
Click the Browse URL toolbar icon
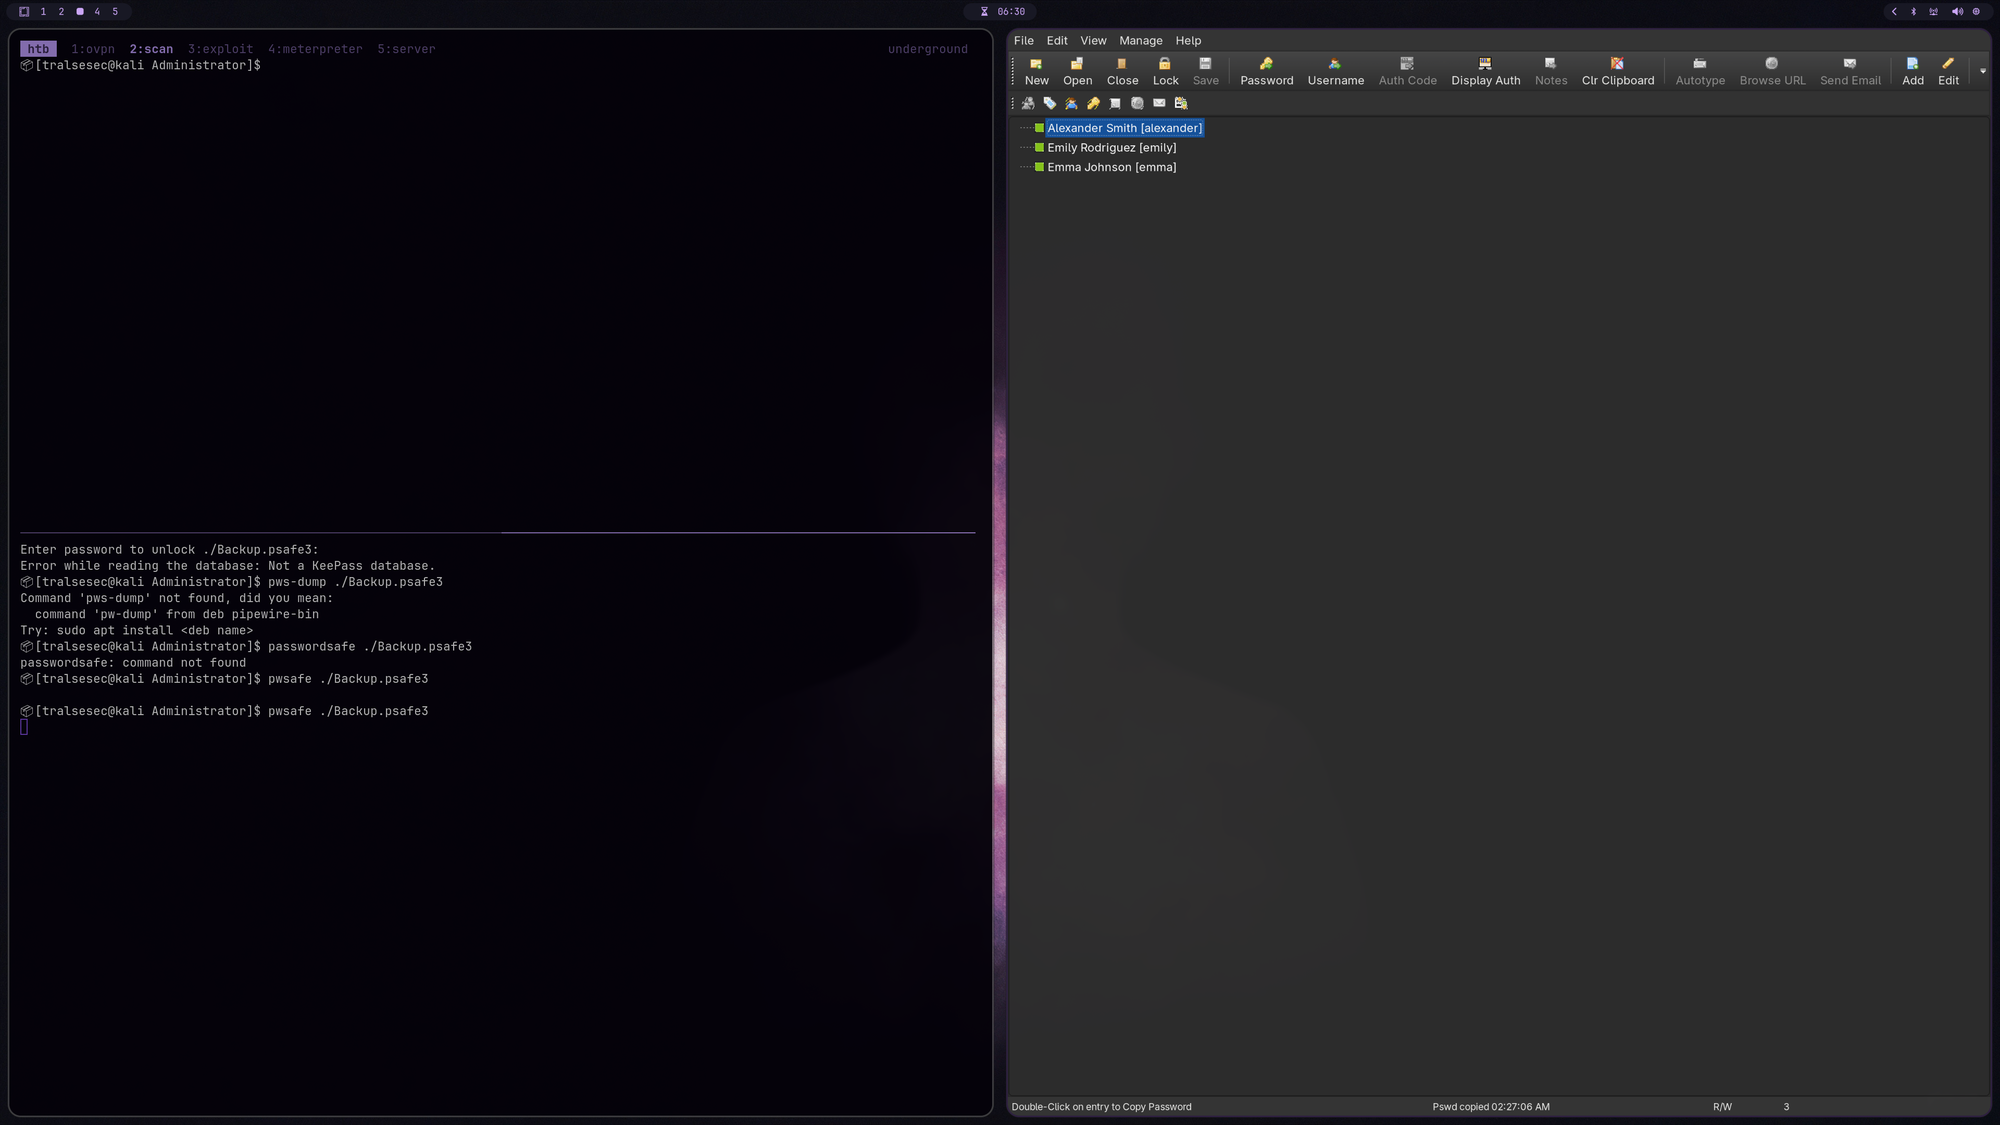pos(1772,70)
